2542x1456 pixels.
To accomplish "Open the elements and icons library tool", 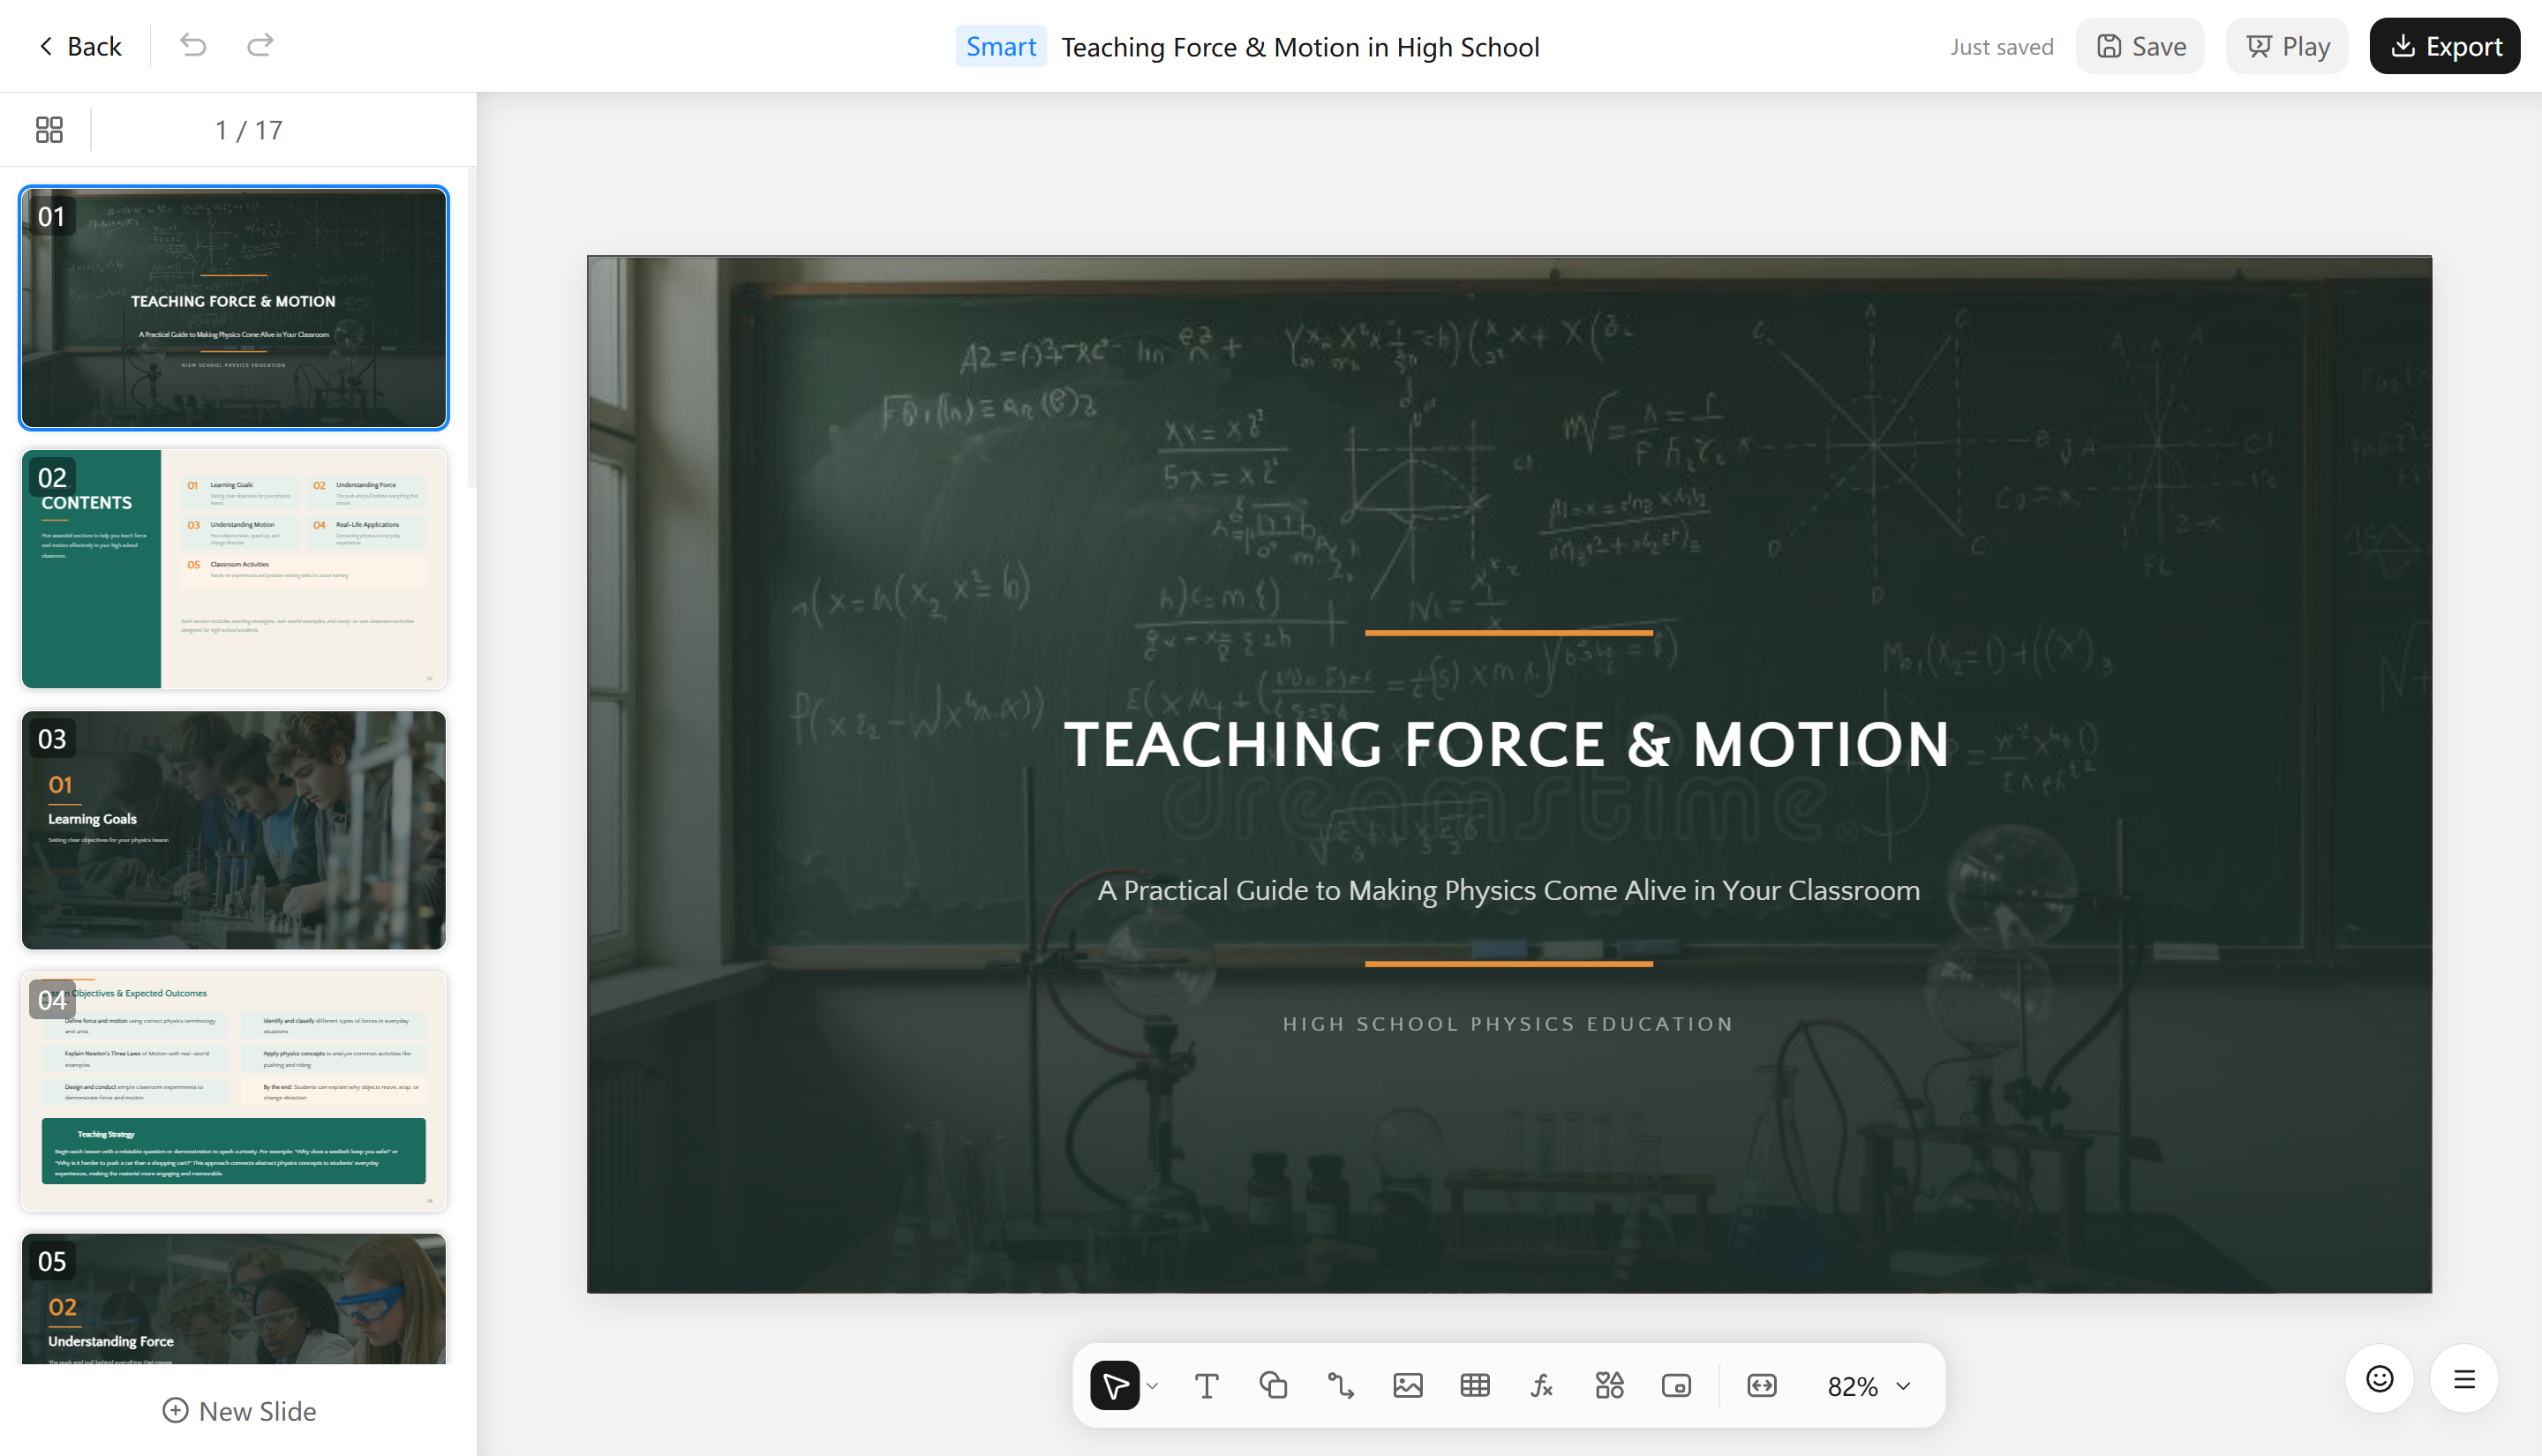I will (1609, 1385).
